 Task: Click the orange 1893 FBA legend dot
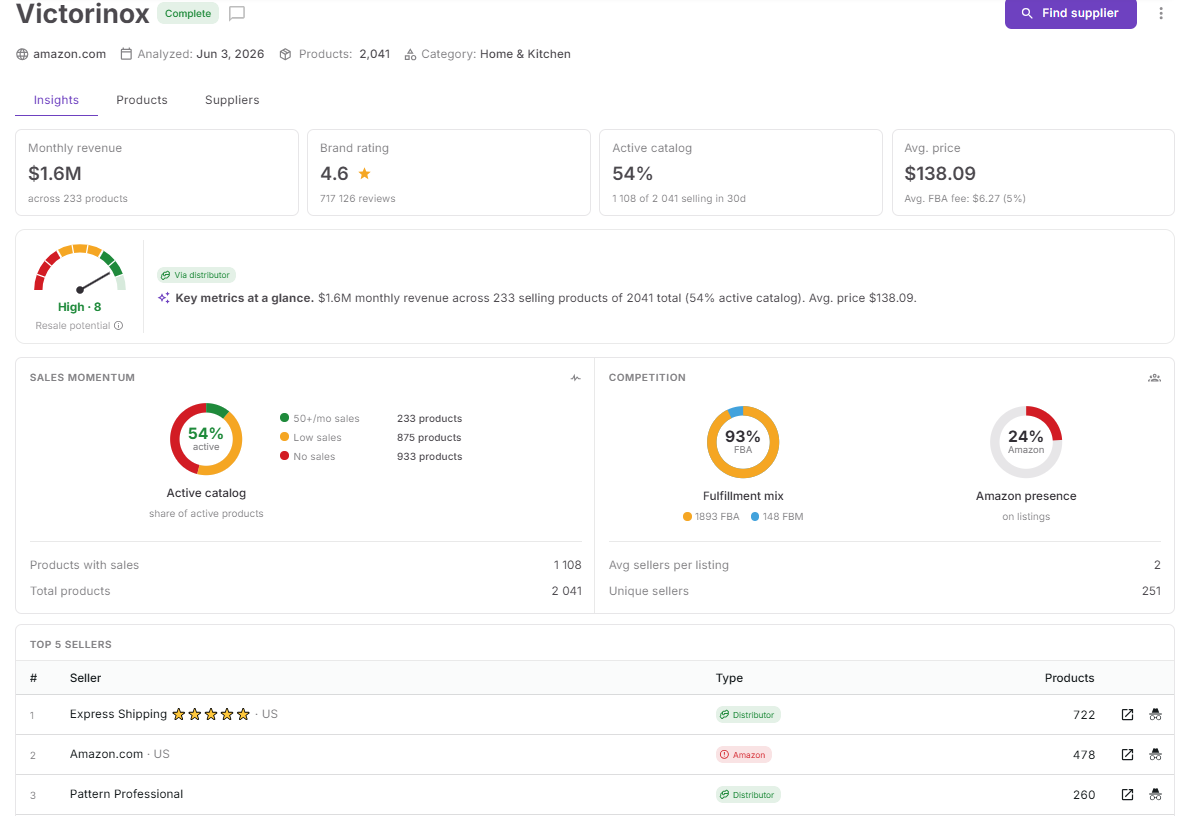687,516
